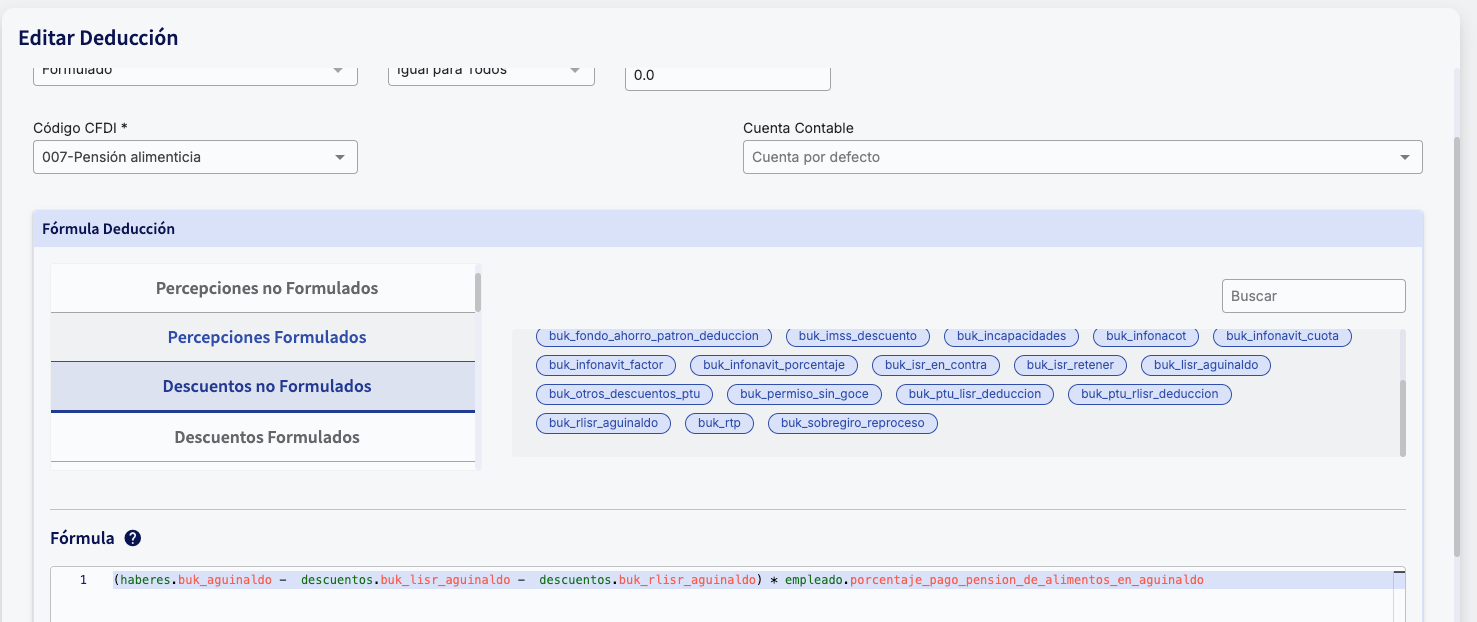The height and width of the screenshot is (622, 1477).
Task: Click the Fórmula help question mark icon
Action: tap(133, 538)
